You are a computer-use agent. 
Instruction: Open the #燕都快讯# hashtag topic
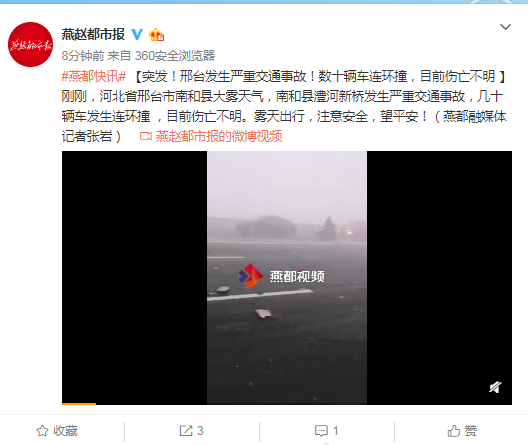coord(94,76)
